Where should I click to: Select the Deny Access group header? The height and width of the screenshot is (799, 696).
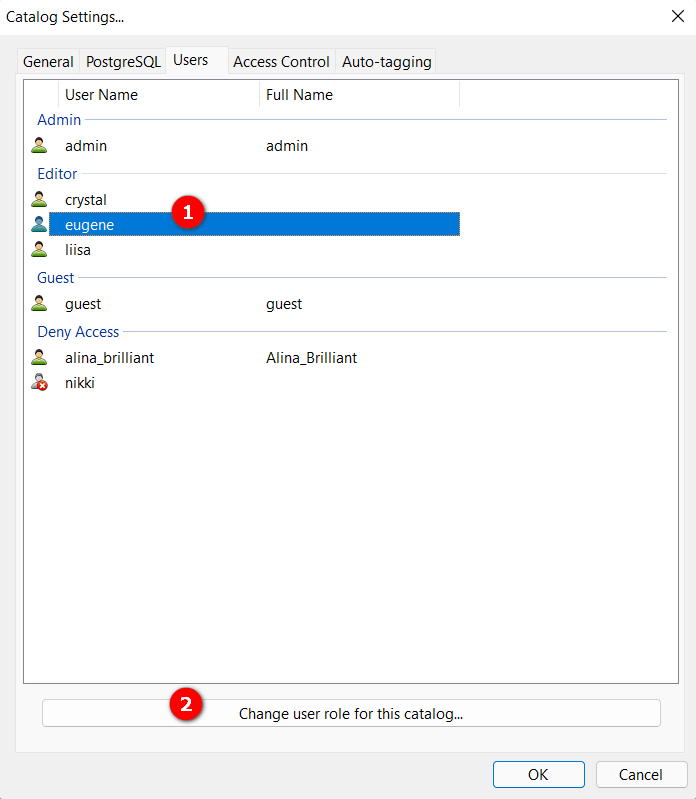tap(78, 332)
